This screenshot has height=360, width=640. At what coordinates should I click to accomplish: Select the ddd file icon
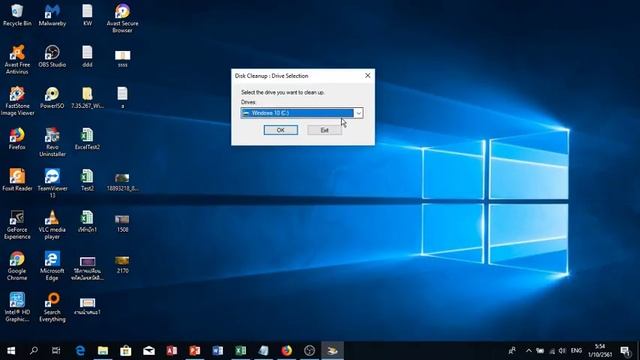(x=87, y=57)
